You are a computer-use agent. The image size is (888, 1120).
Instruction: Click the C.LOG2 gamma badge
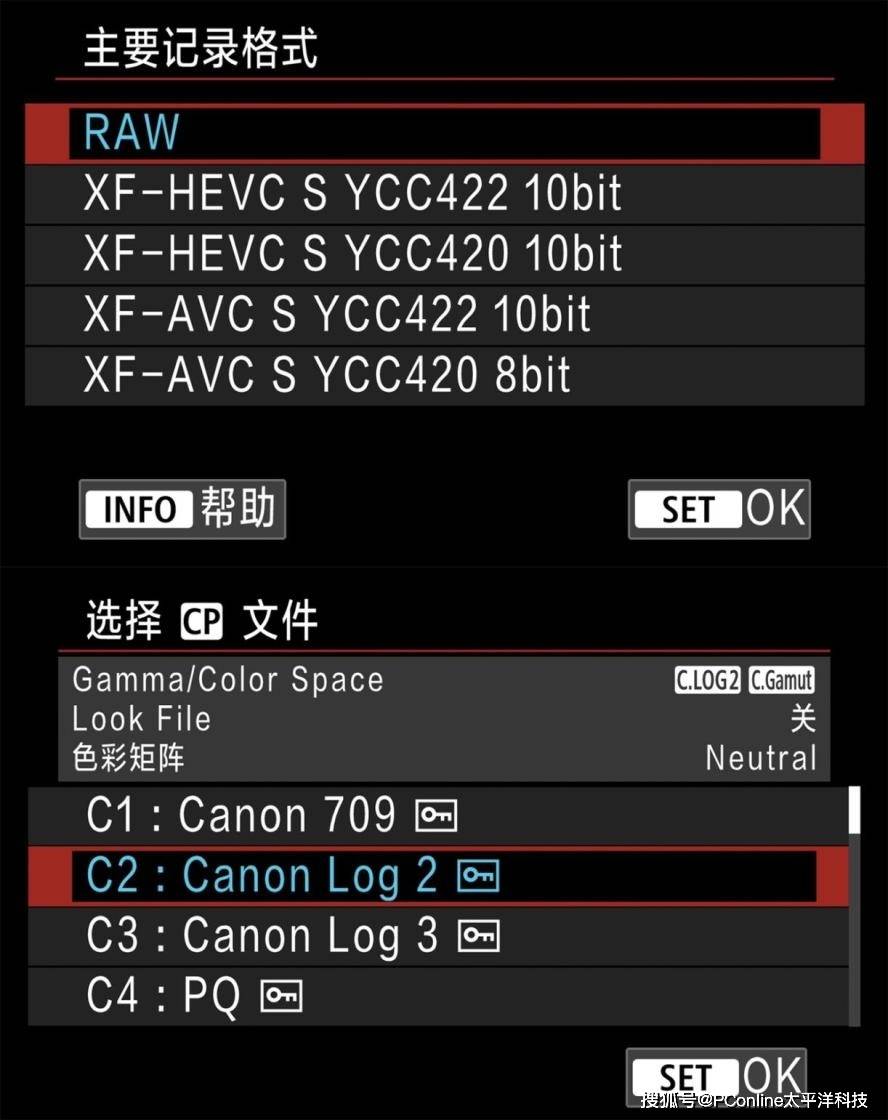707,681
